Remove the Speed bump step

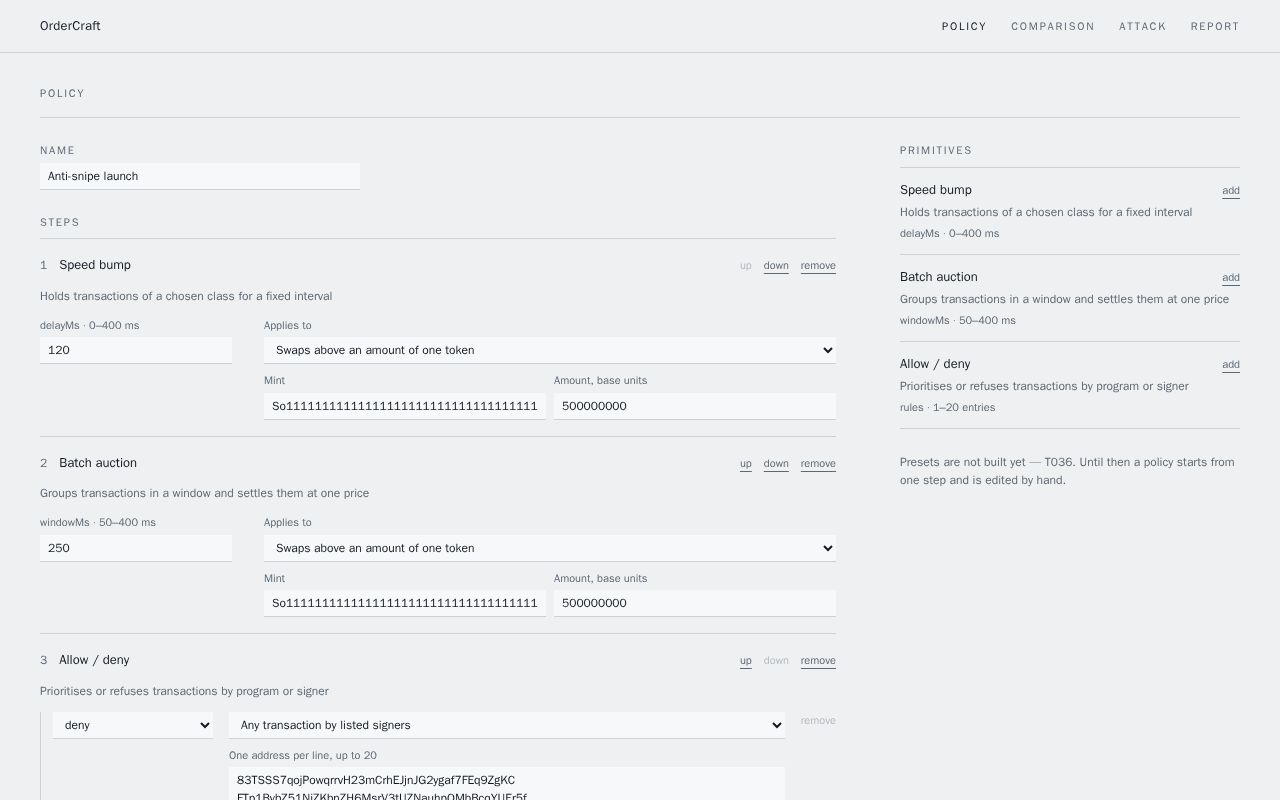(818, 266)
